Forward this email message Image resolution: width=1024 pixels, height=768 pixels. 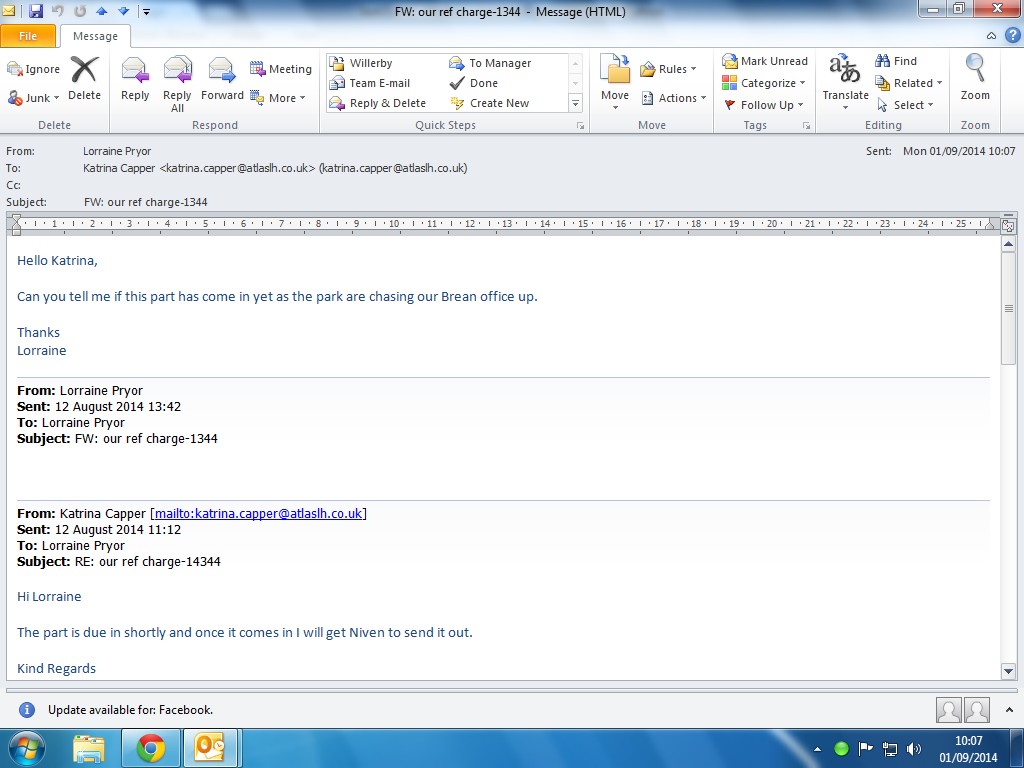point(222,79)
